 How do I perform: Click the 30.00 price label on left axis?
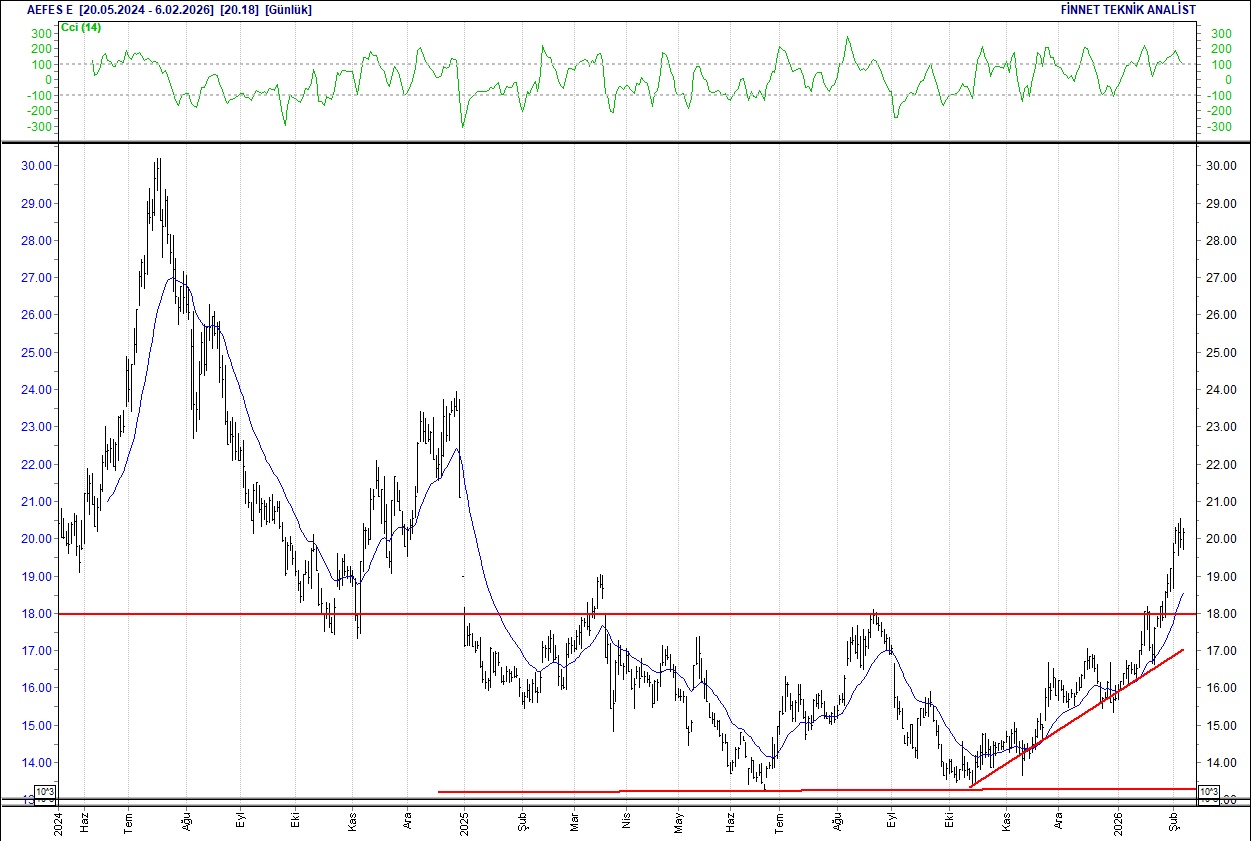click(37, 164)
